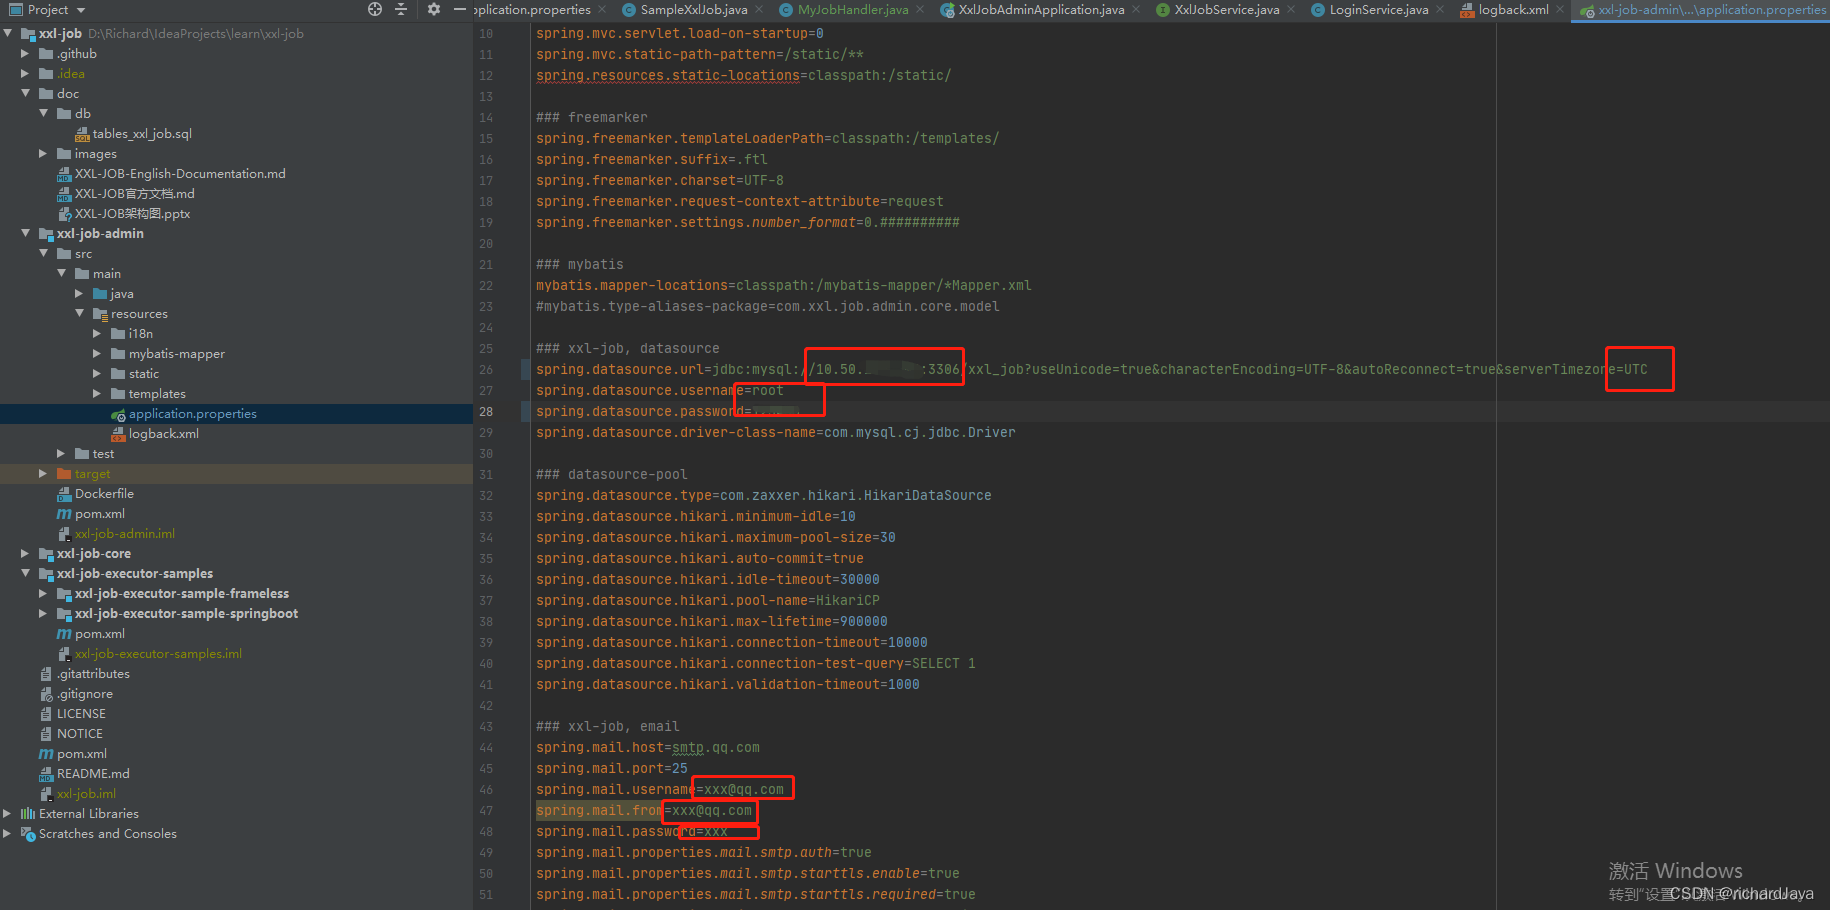Click line number 28 in the gutter
This screenshot has width=1830, height=910.
point(486,411)
